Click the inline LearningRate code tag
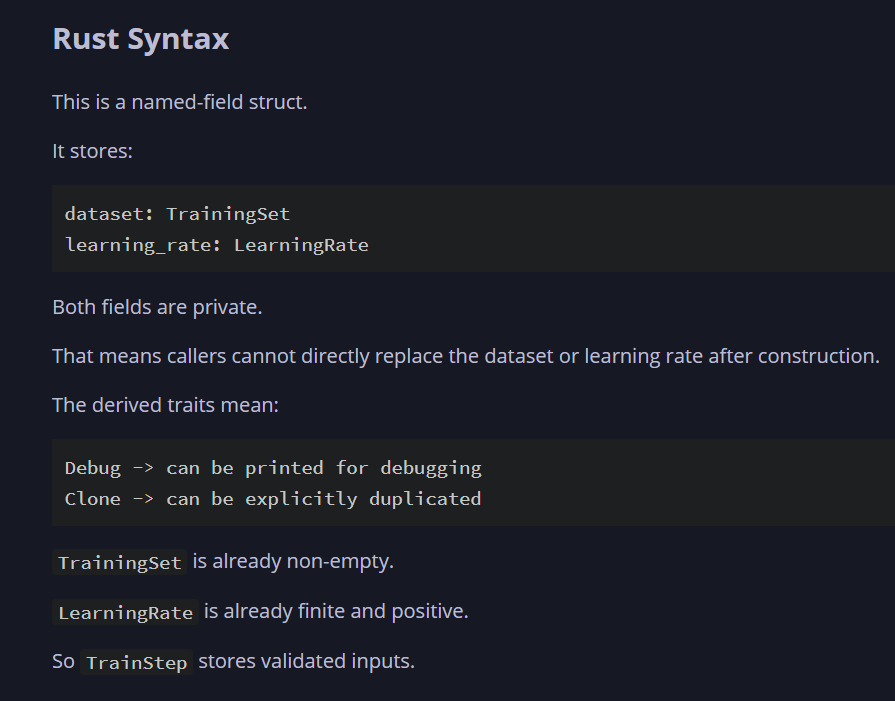 [x=126, y=613]
